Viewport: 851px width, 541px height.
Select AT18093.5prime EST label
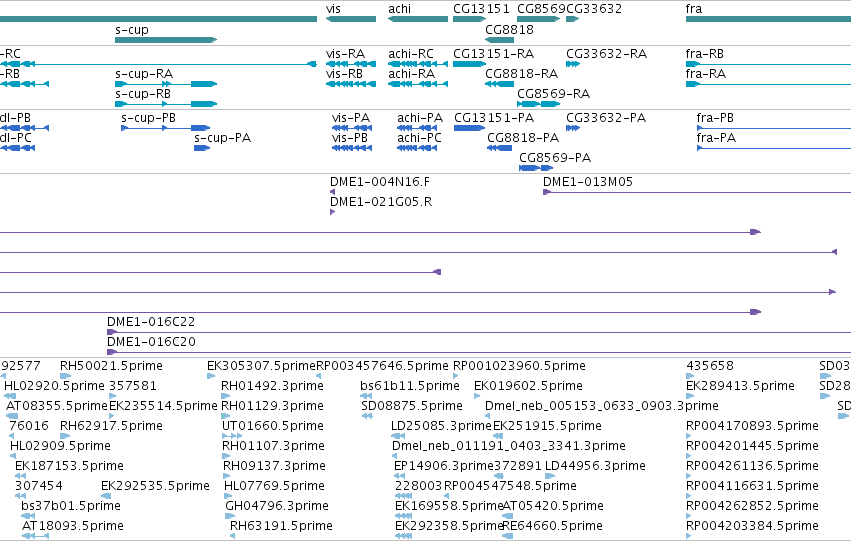73,526
